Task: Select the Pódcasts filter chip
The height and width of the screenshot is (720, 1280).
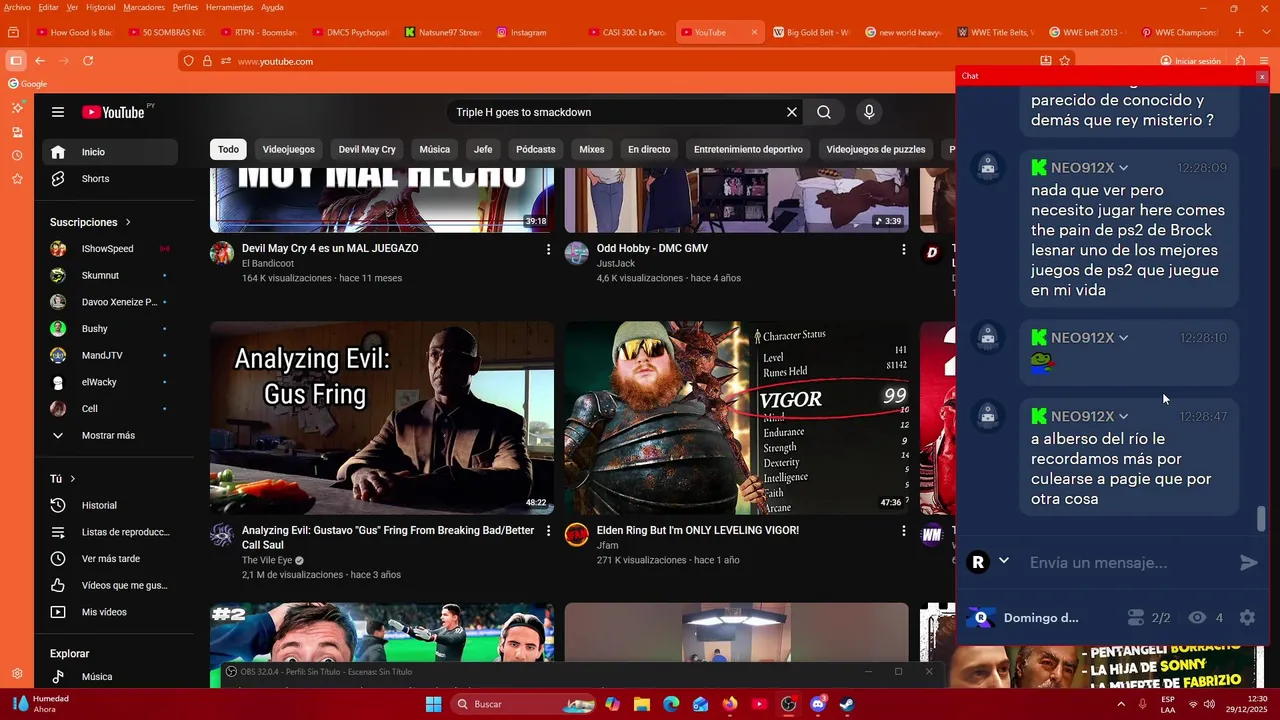Action: [535, 149]
